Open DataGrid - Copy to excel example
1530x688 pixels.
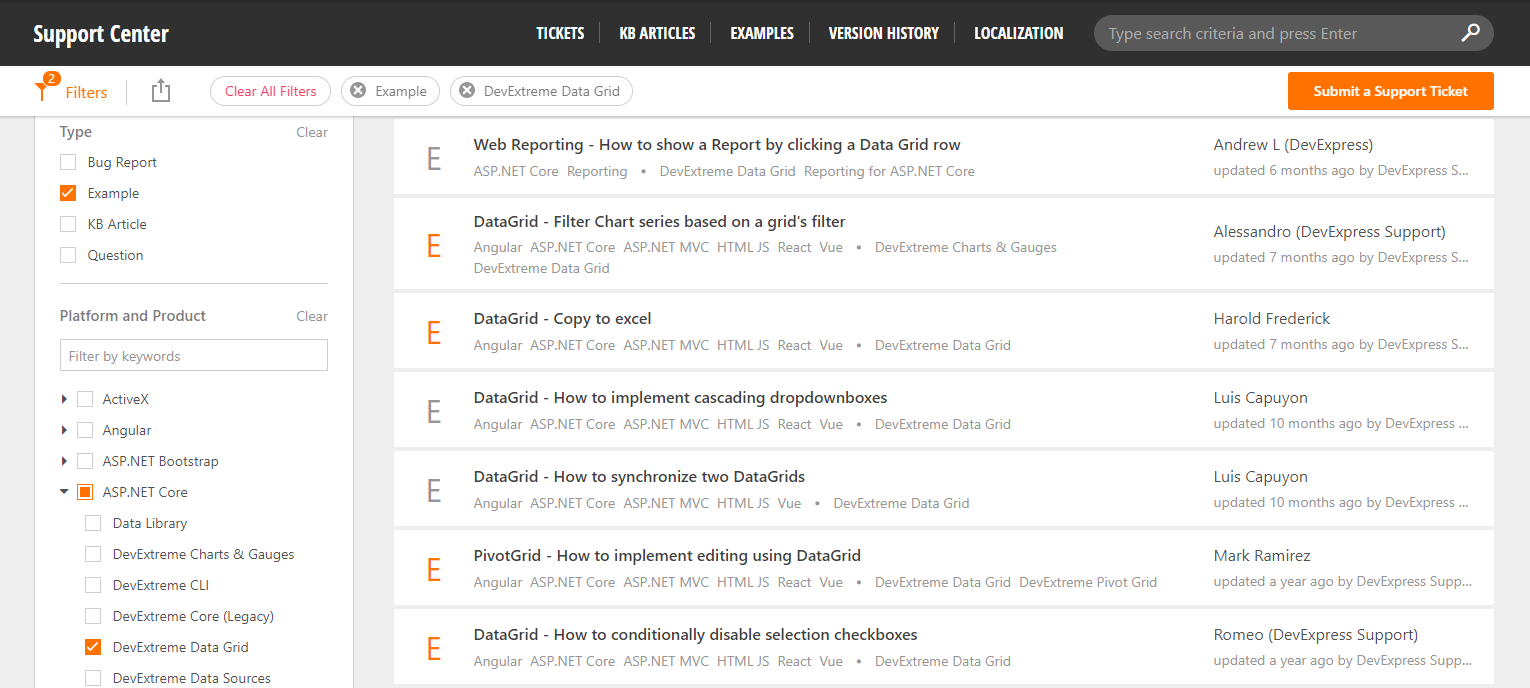coord(563,319)
